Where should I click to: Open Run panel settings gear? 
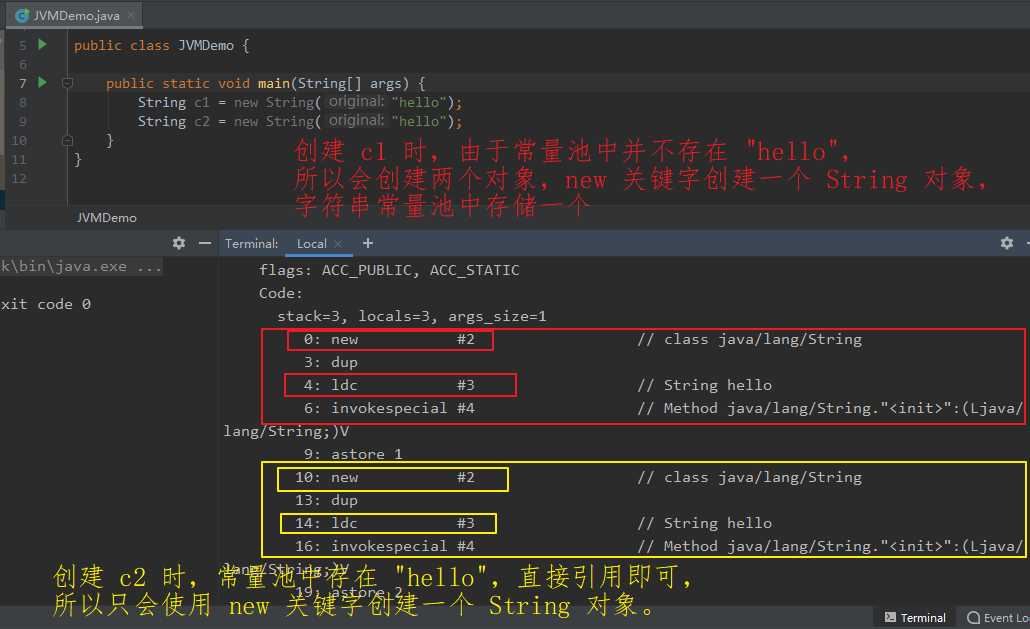[179, 243]
